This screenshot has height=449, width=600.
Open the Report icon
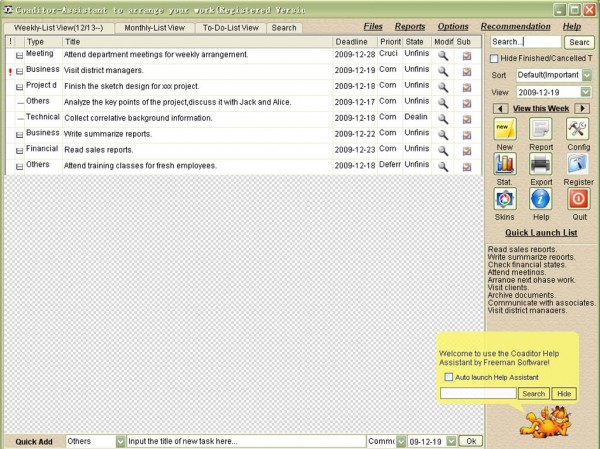541,129
